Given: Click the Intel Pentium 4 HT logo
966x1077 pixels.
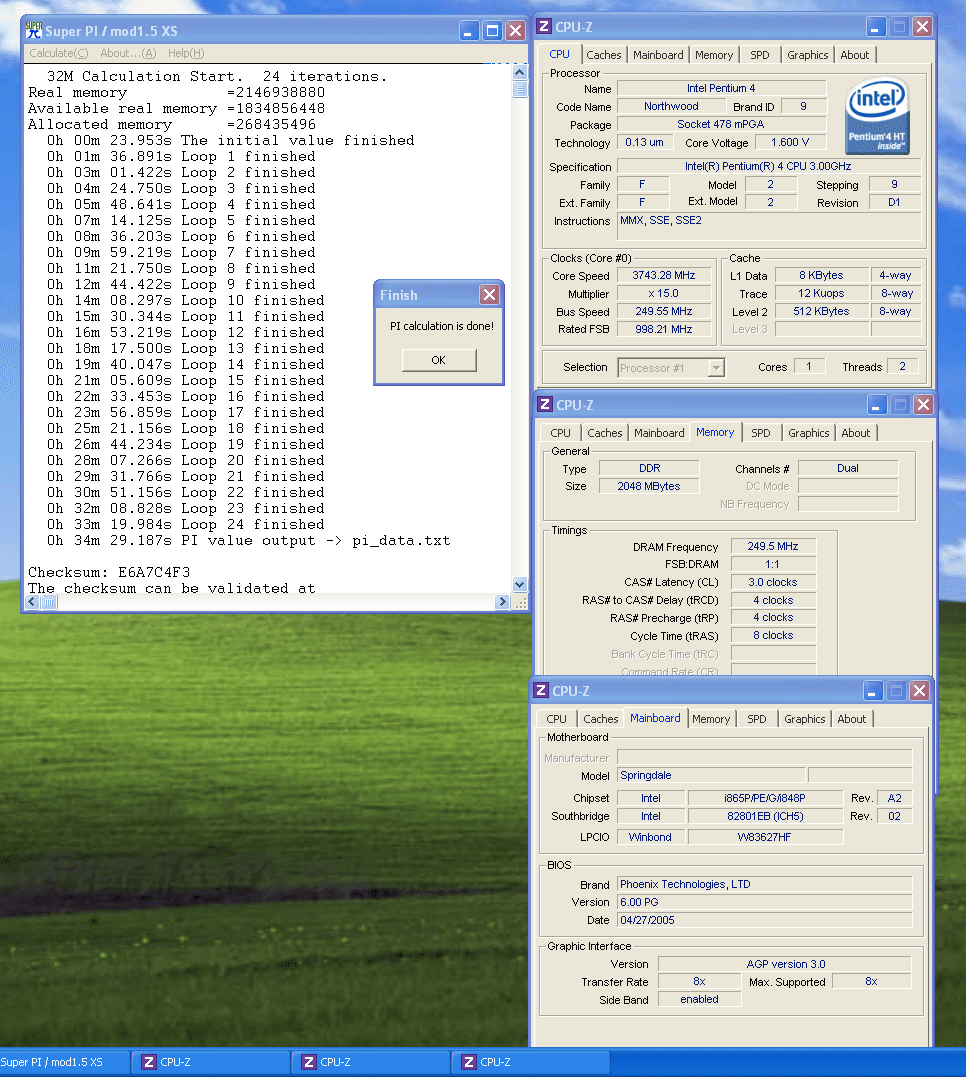Looking at the screenshot, I should (x=877, y=116).
